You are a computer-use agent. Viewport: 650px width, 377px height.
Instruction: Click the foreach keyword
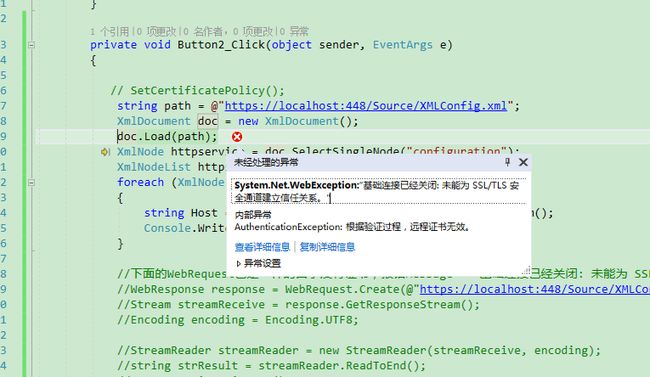tap(140, 182)
